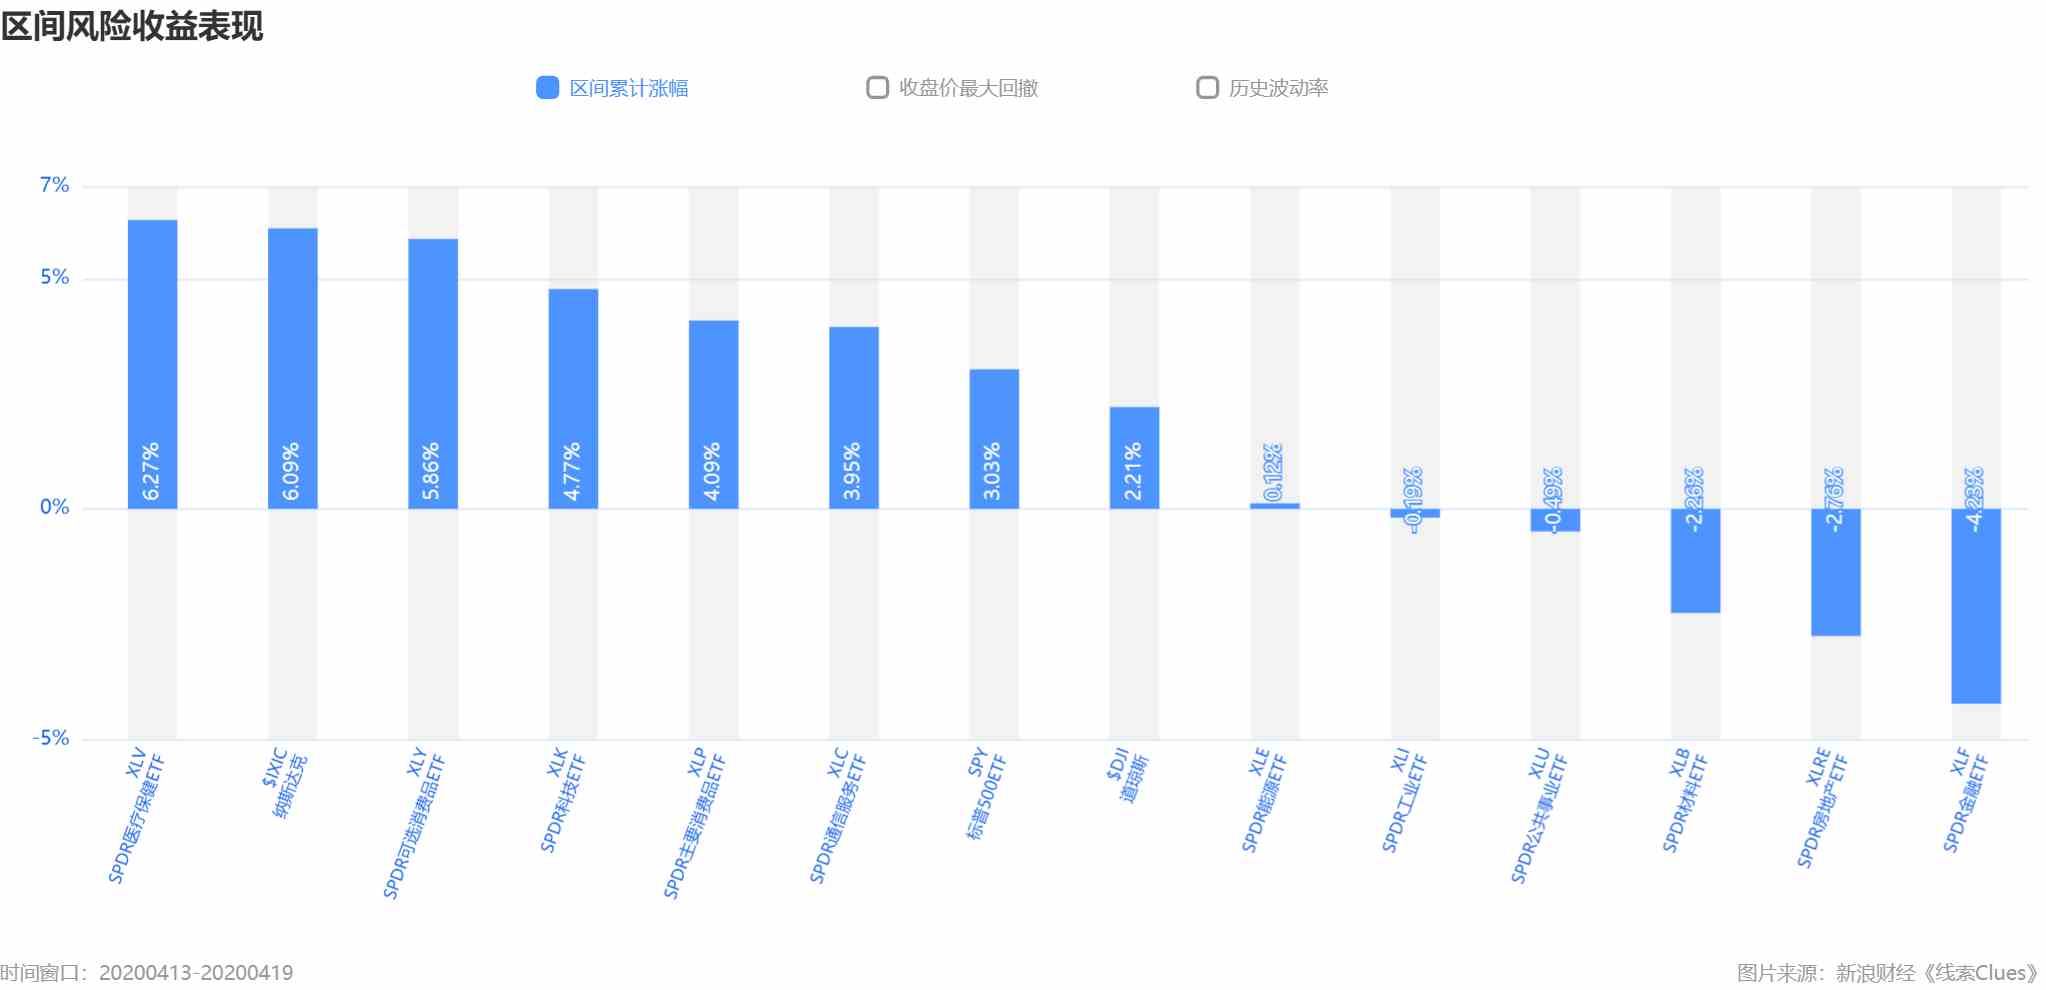
Task: Click the 图片来源 新浪财经 source text
Action: [1888, 973]
